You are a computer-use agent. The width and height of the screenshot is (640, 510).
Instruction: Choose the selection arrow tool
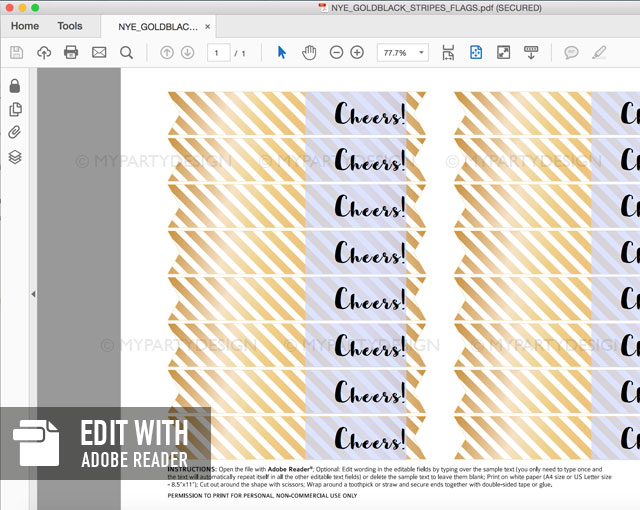click(x=282, y=52)
